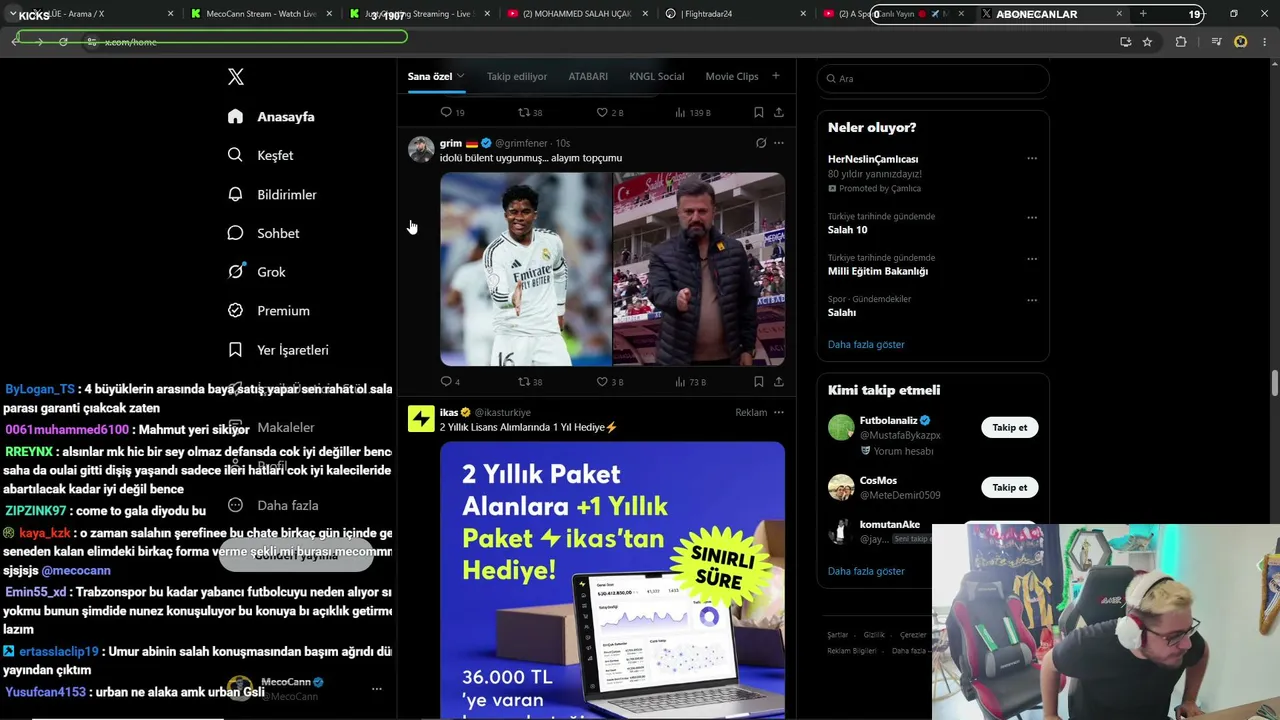Open the browser tab list chevron

(x=12, y=14)
